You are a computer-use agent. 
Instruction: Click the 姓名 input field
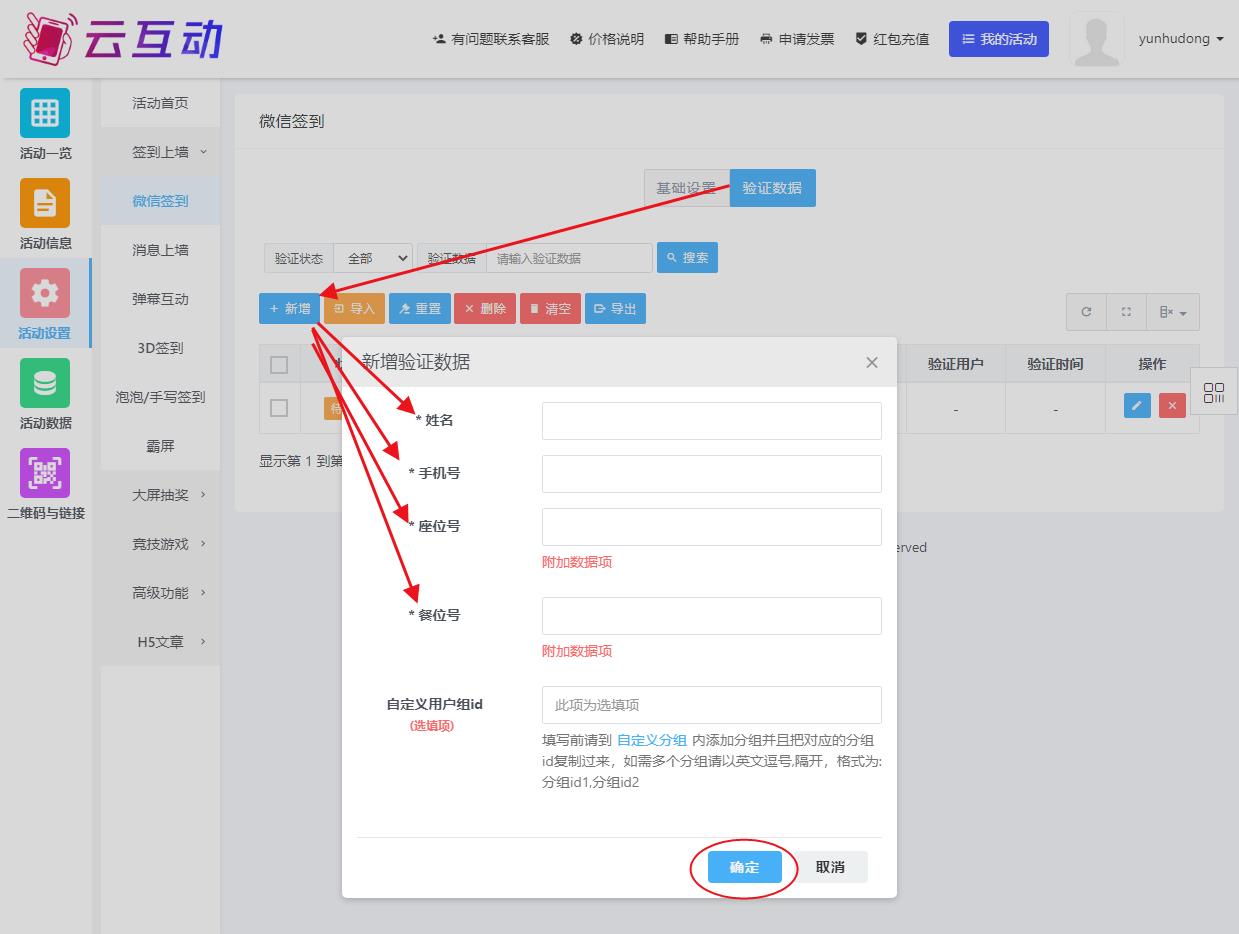(711, 421)
